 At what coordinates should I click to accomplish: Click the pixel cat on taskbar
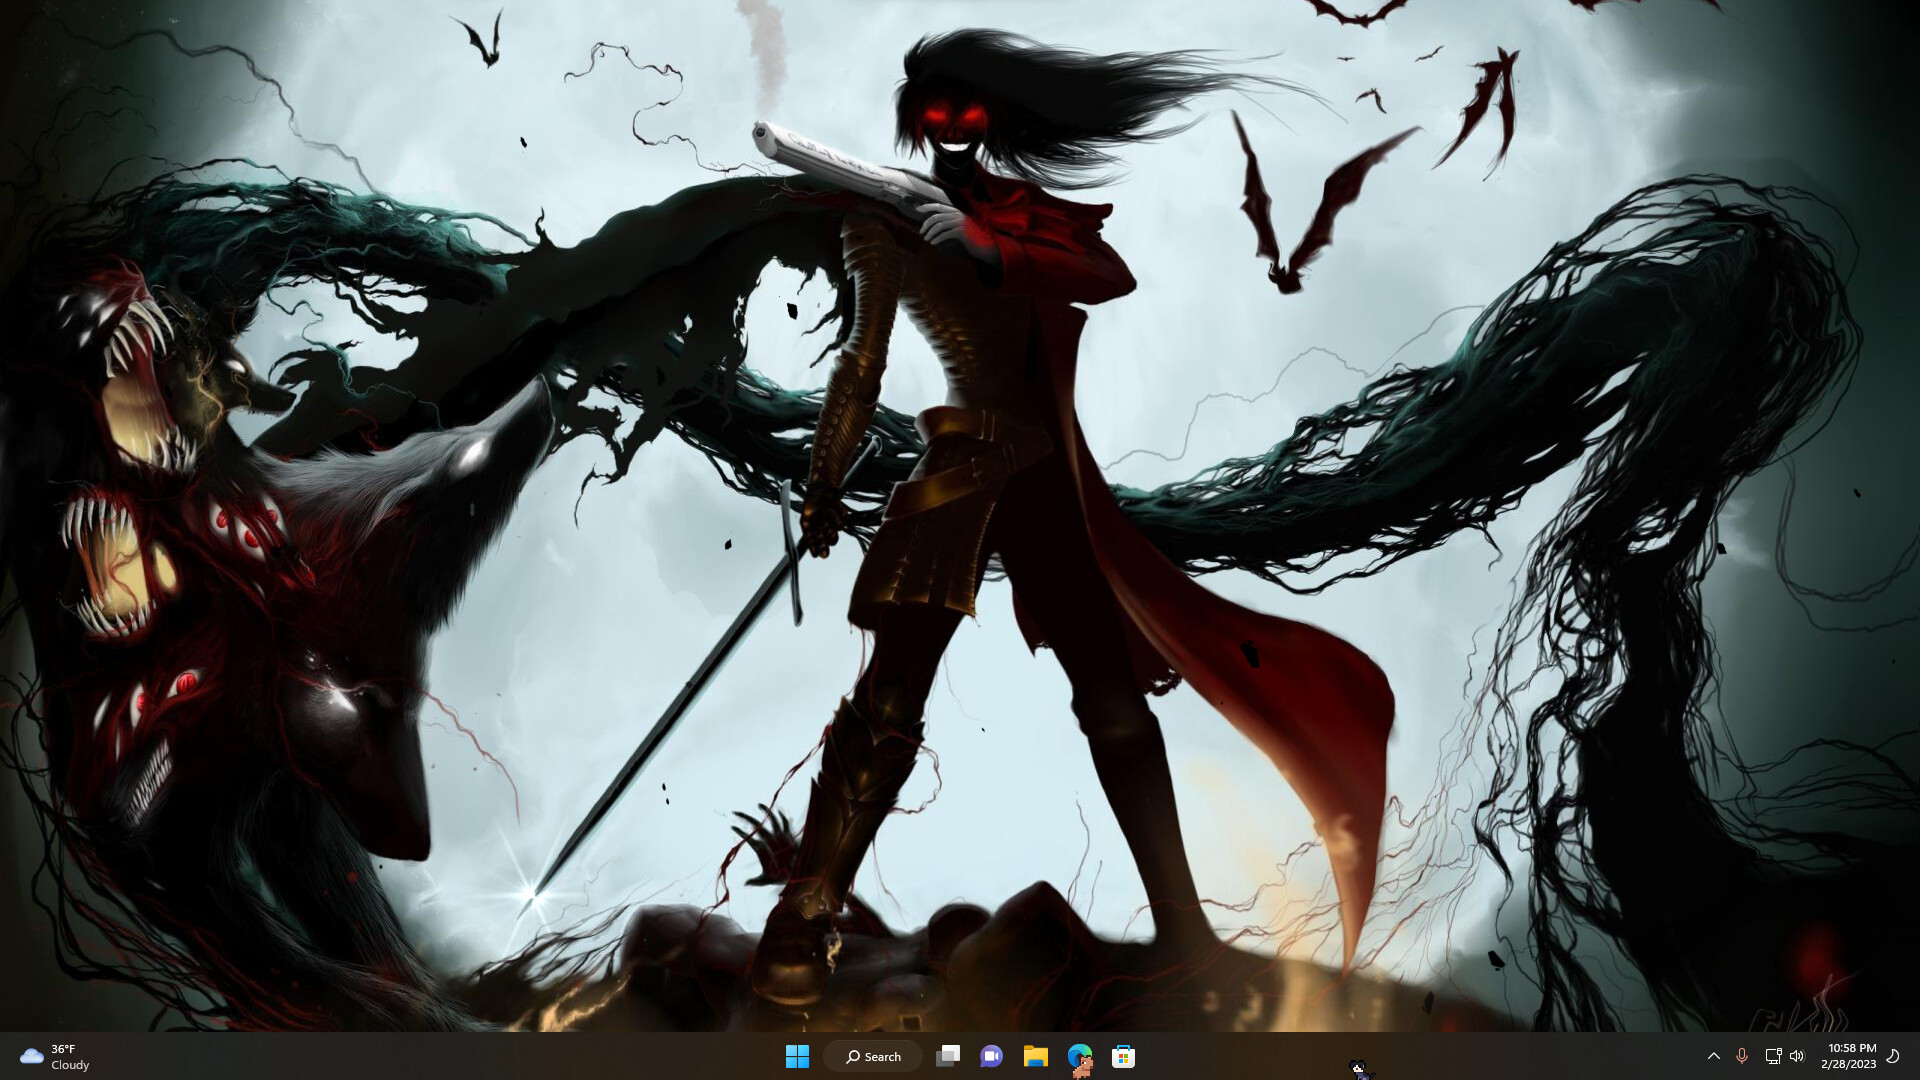coord(1359,1069)
